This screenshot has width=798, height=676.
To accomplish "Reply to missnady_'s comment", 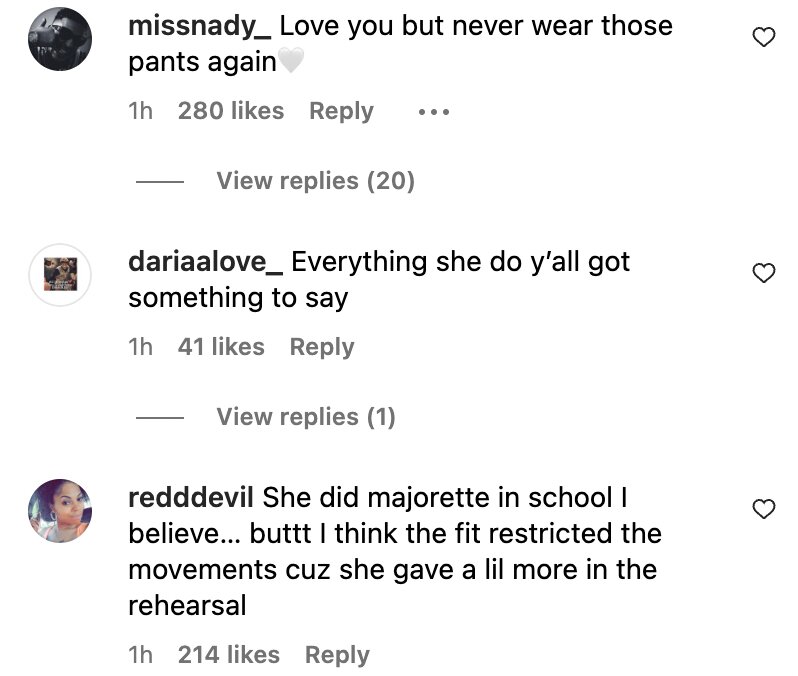I will click(x=341, y=111).
